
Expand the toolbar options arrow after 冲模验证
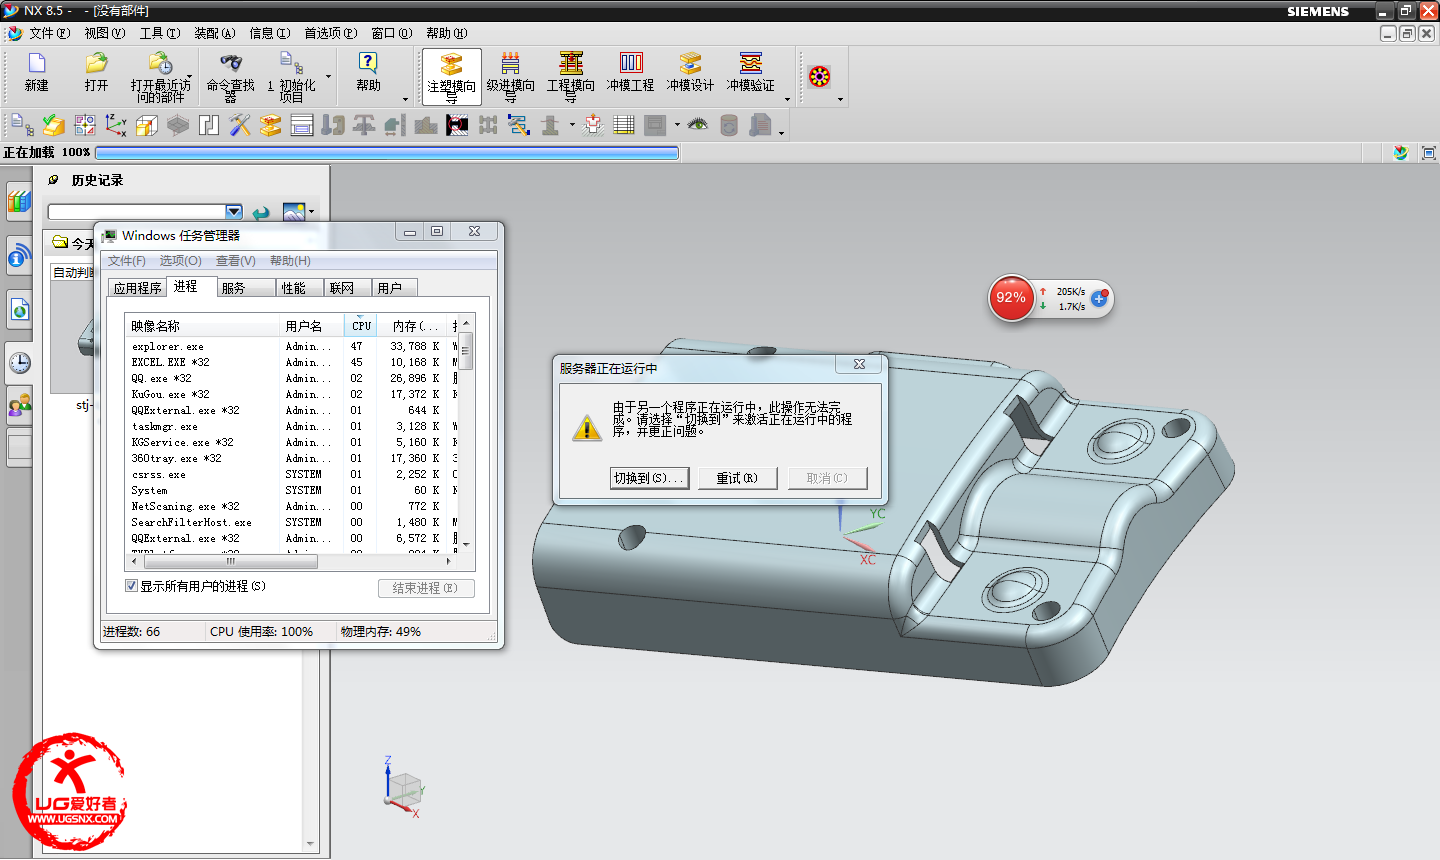pos(787,99)
